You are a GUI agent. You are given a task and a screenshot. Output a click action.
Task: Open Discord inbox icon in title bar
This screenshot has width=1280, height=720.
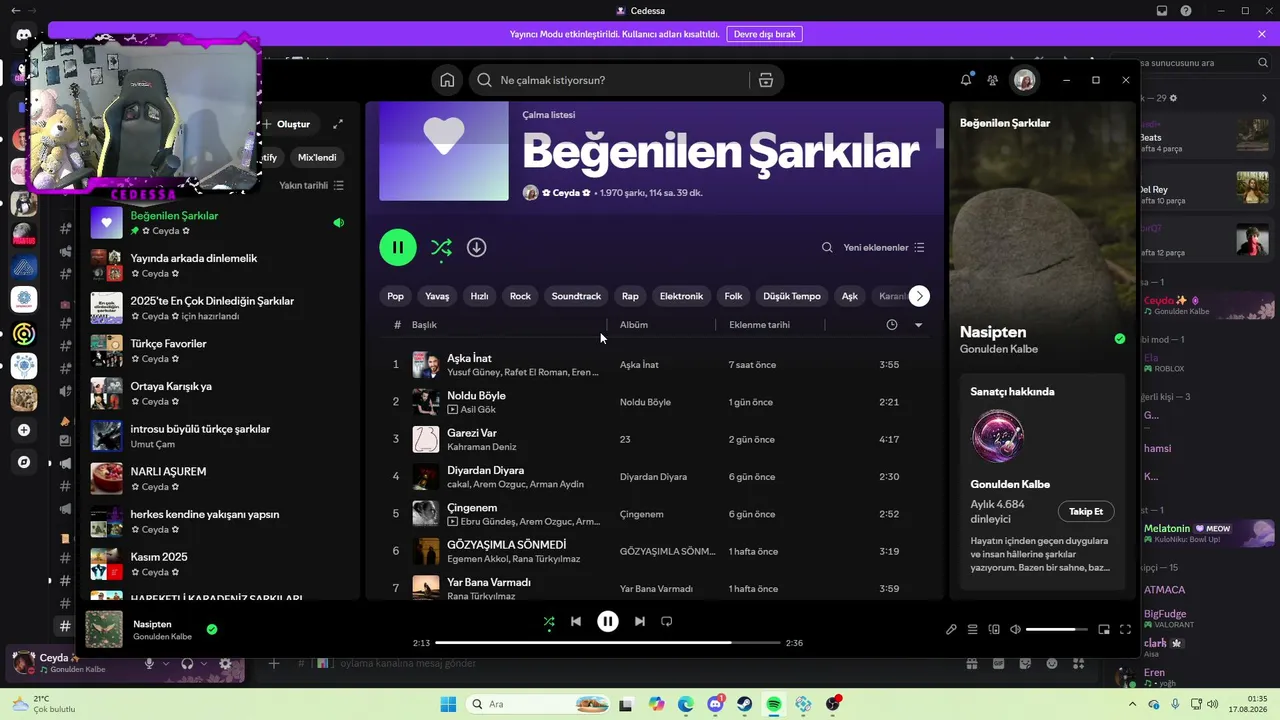tap(1161, 11)
